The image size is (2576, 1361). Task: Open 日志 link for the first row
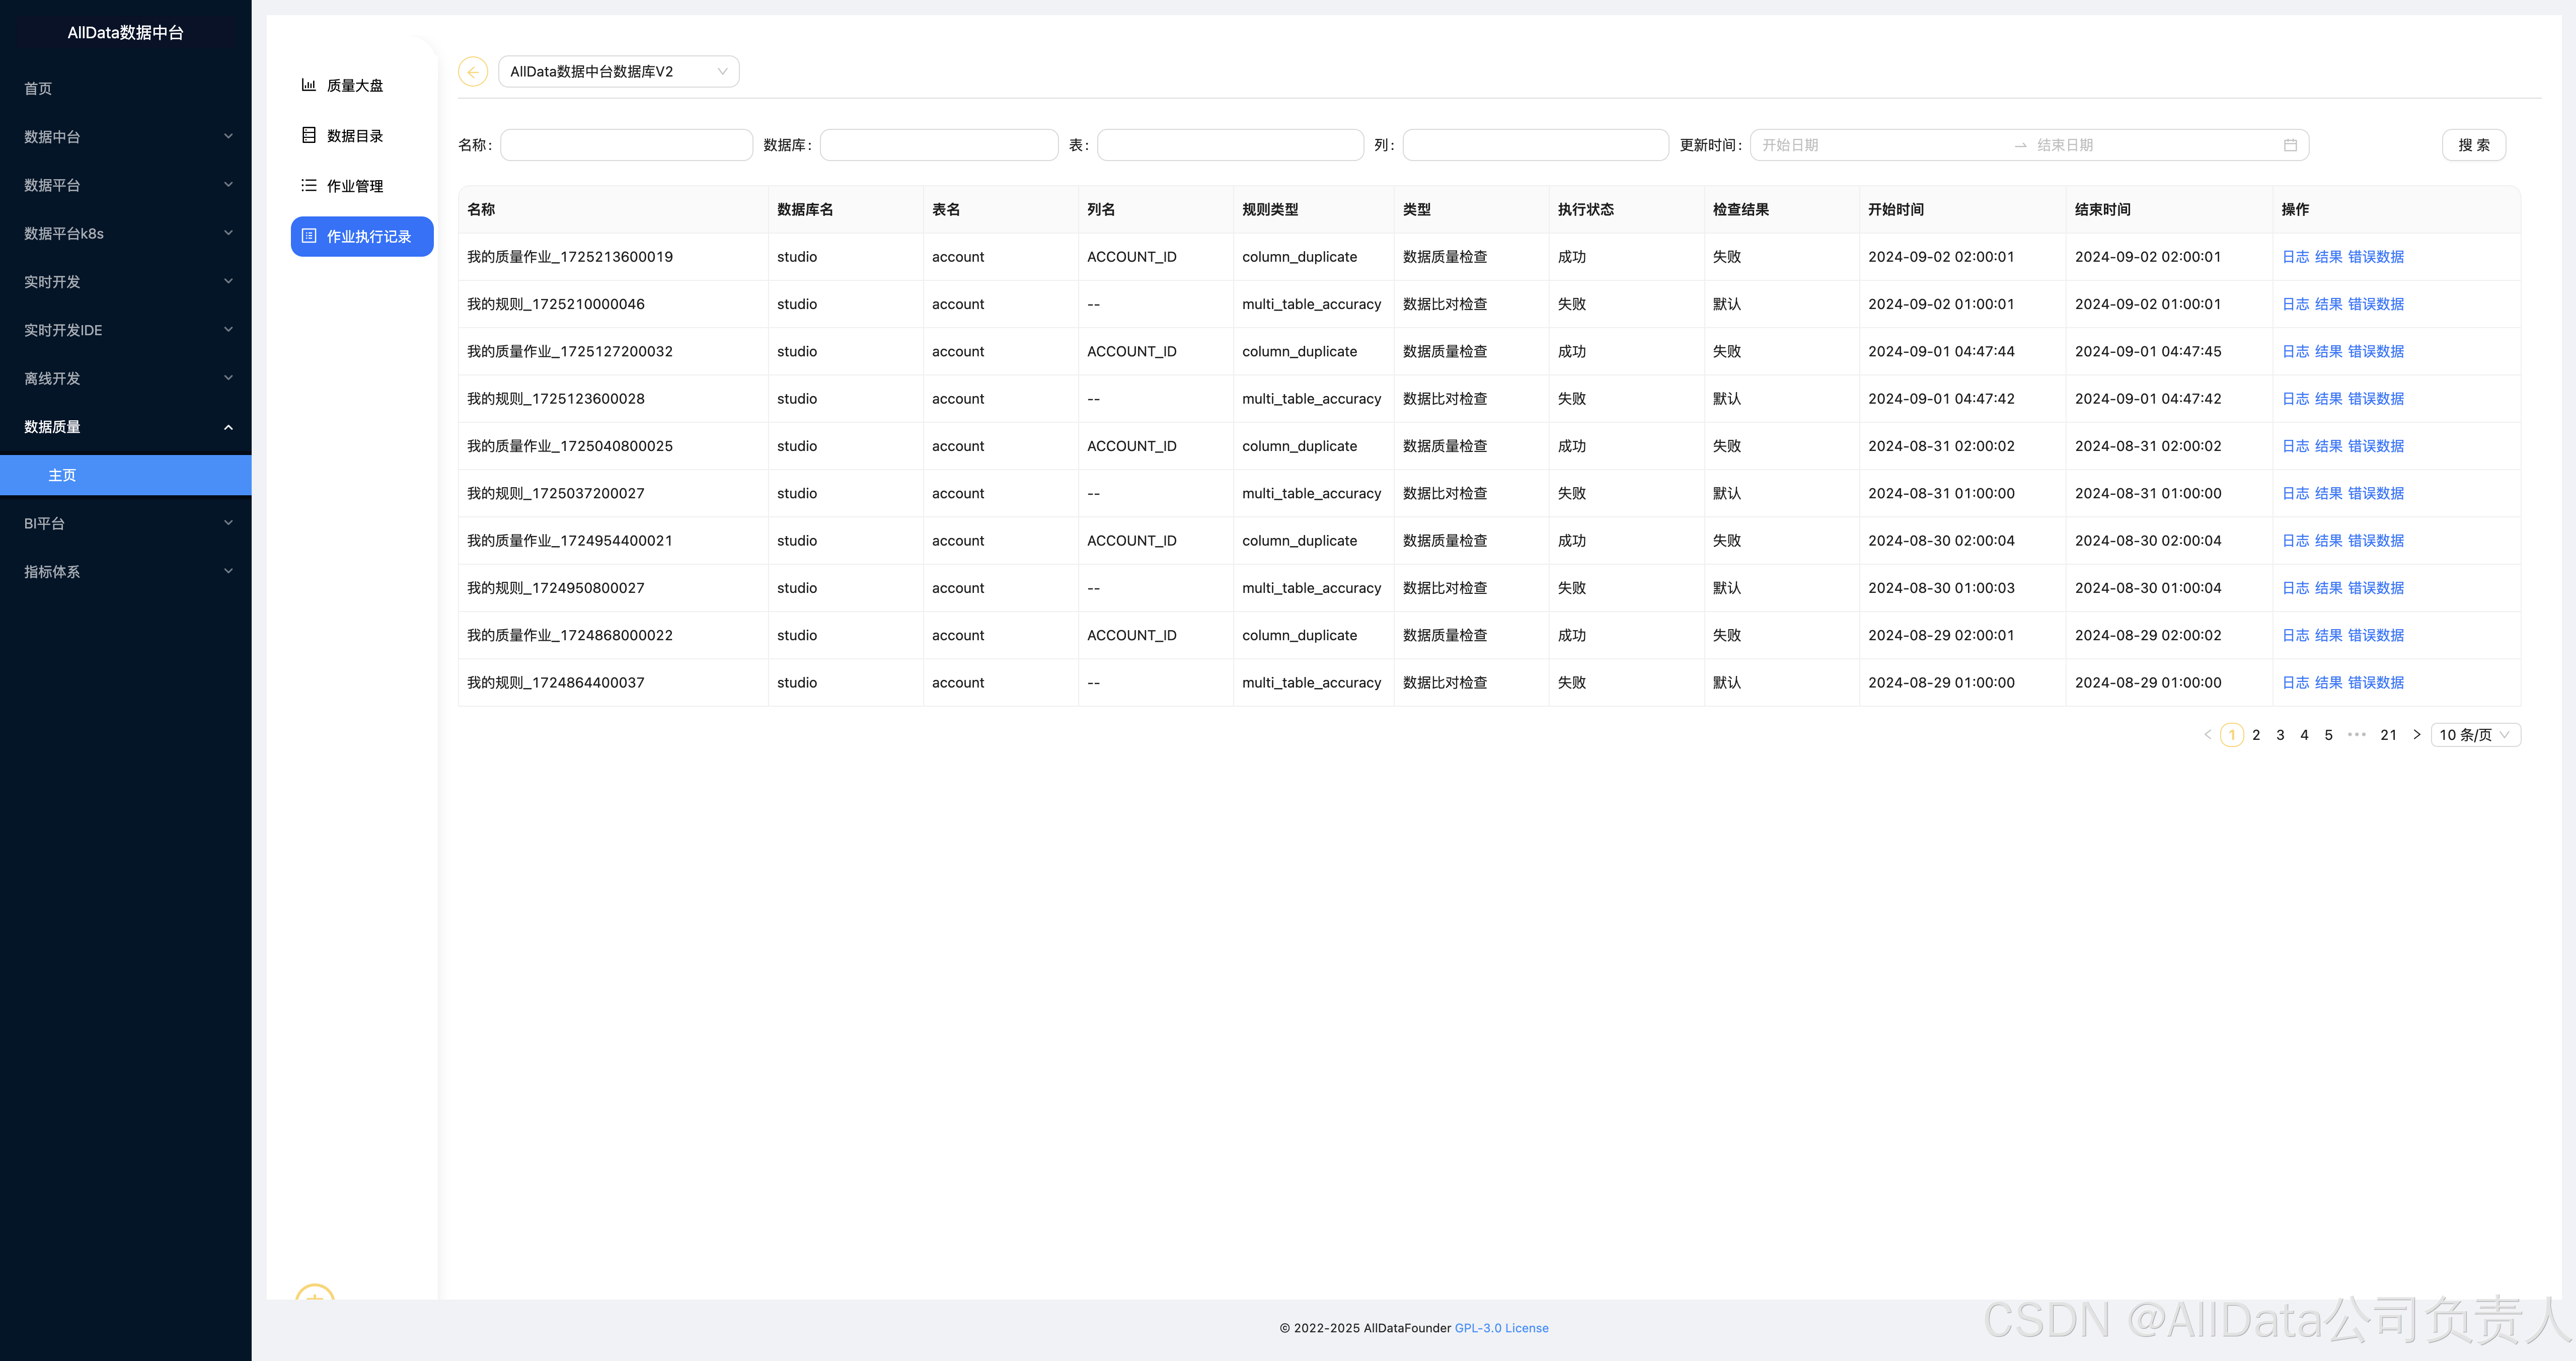click(2295, 257)
